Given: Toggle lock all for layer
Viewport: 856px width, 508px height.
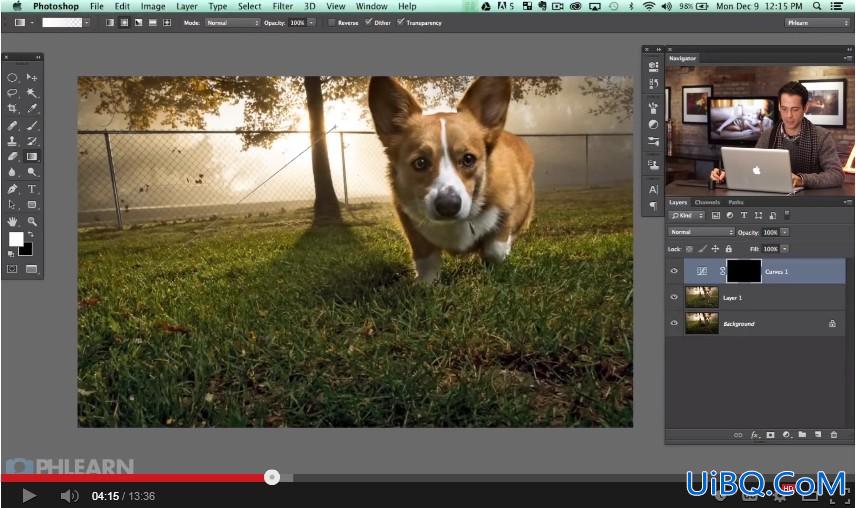Looking at the screenshot, I should tap(728, 249).
